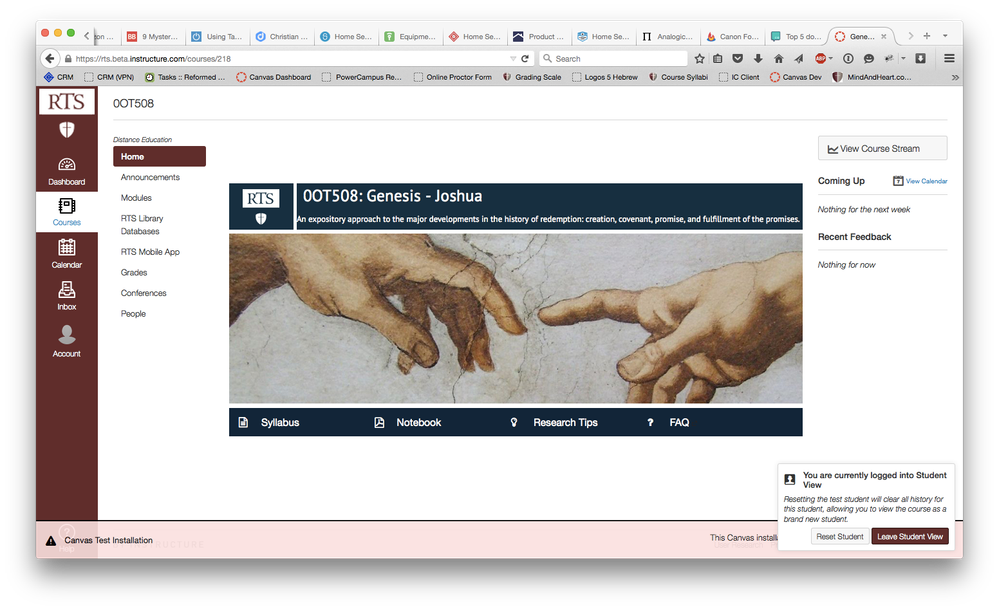Image resolution: width=999 pixels, height=610 pixels.
Task: Click Reset Student button
Action: 840,537
